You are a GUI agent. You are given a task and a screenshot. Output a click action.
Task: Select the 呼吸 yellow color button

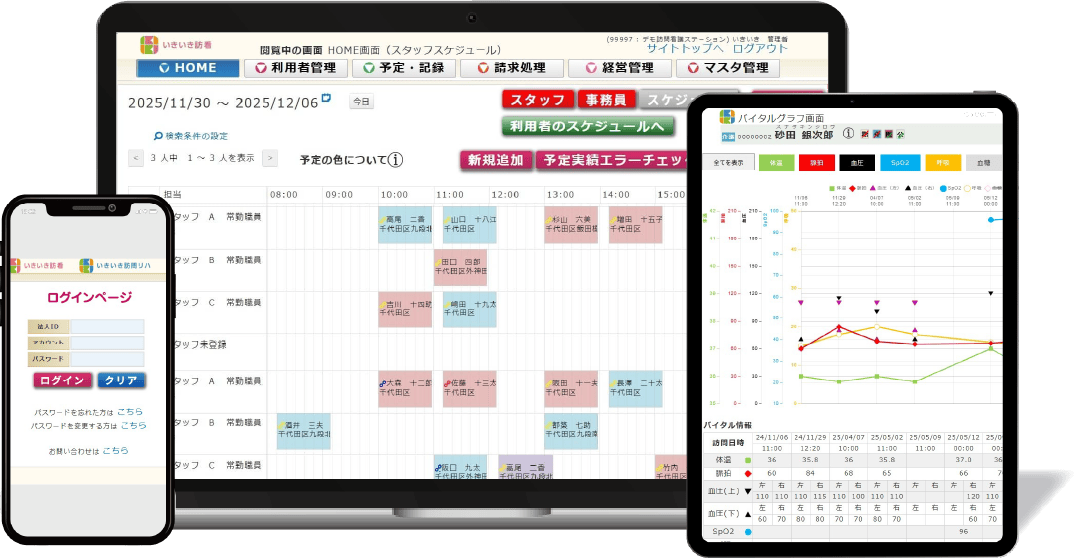[x=941, y=163]
